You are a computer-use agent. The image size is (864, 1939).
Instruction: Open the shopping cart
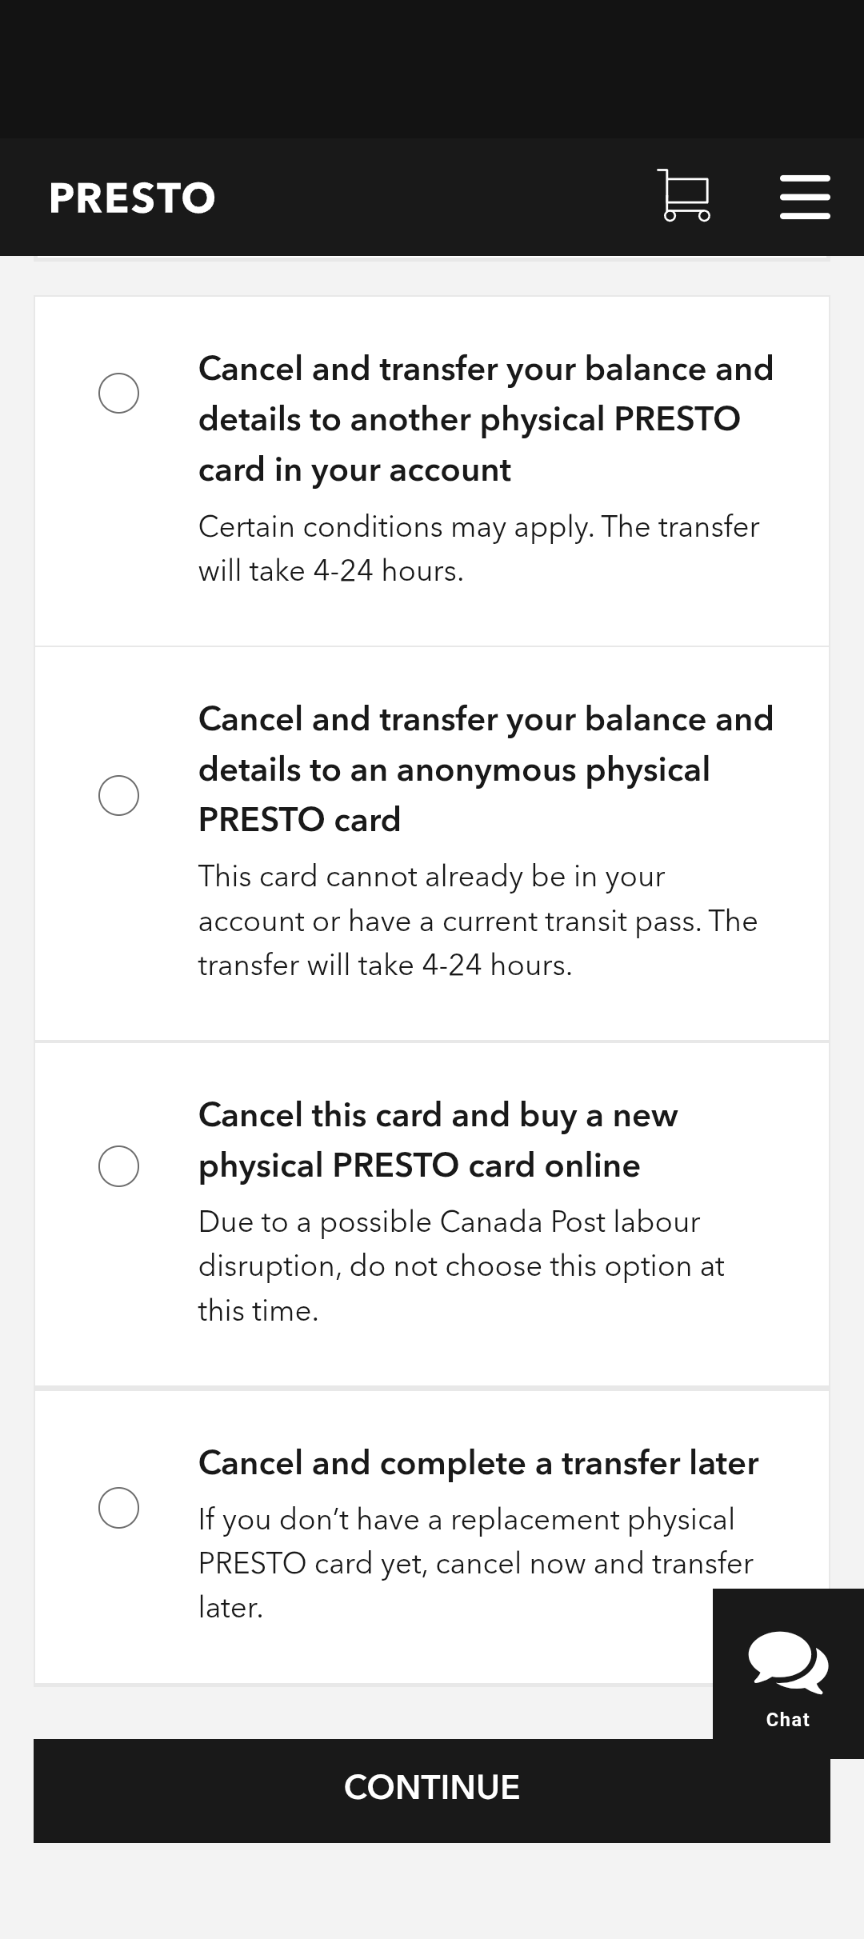tap(684, 195)
